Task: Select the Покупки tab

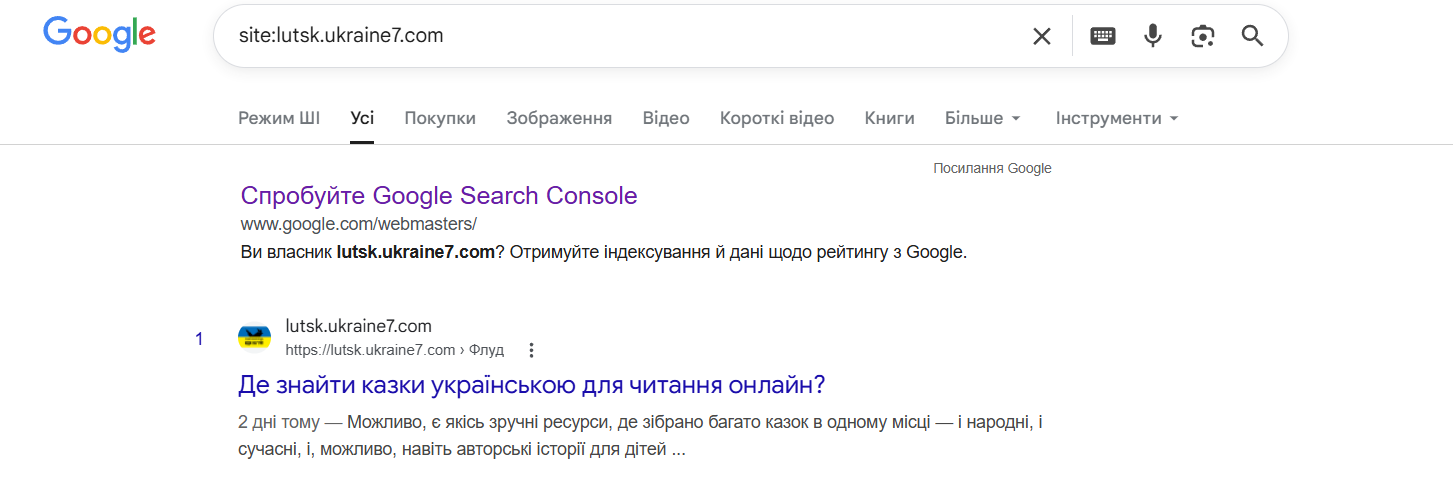Action: (440, 118)
